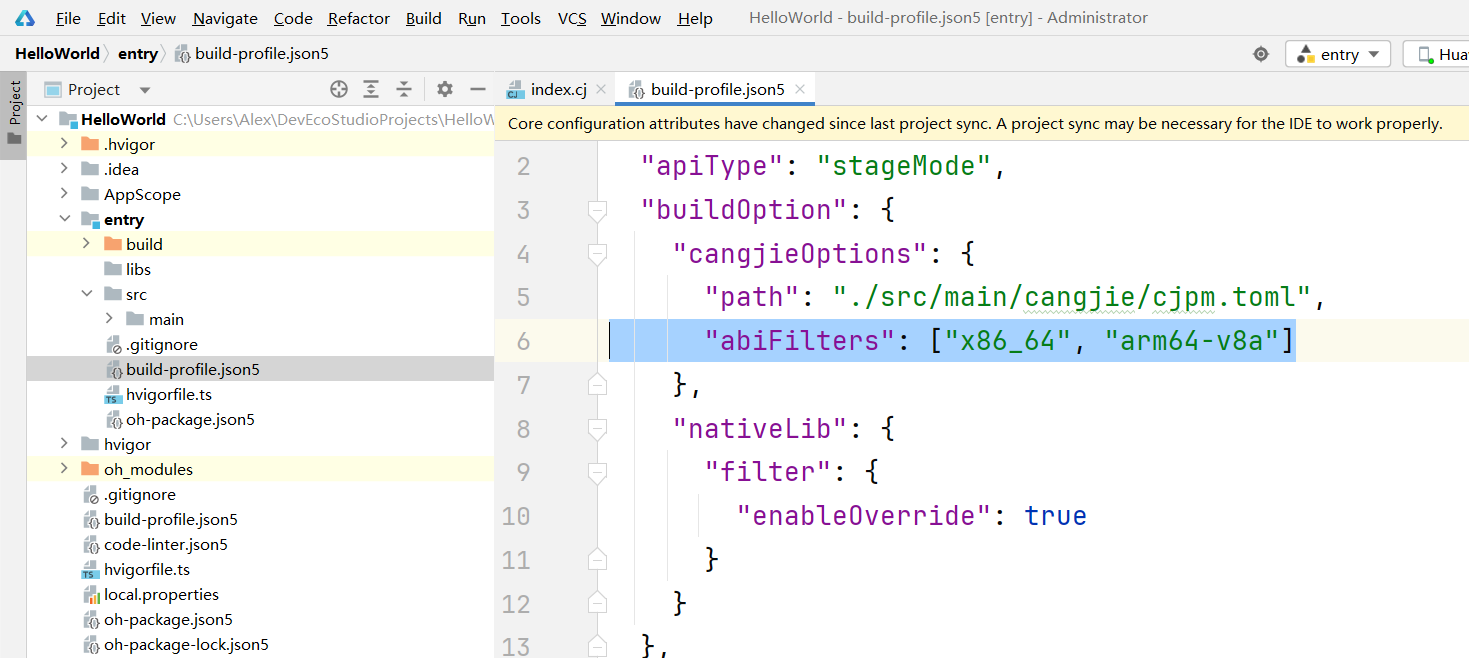Select build-profile.json5 under entry
This screenshot has height=658, width=1469.
tap(192, 369)
